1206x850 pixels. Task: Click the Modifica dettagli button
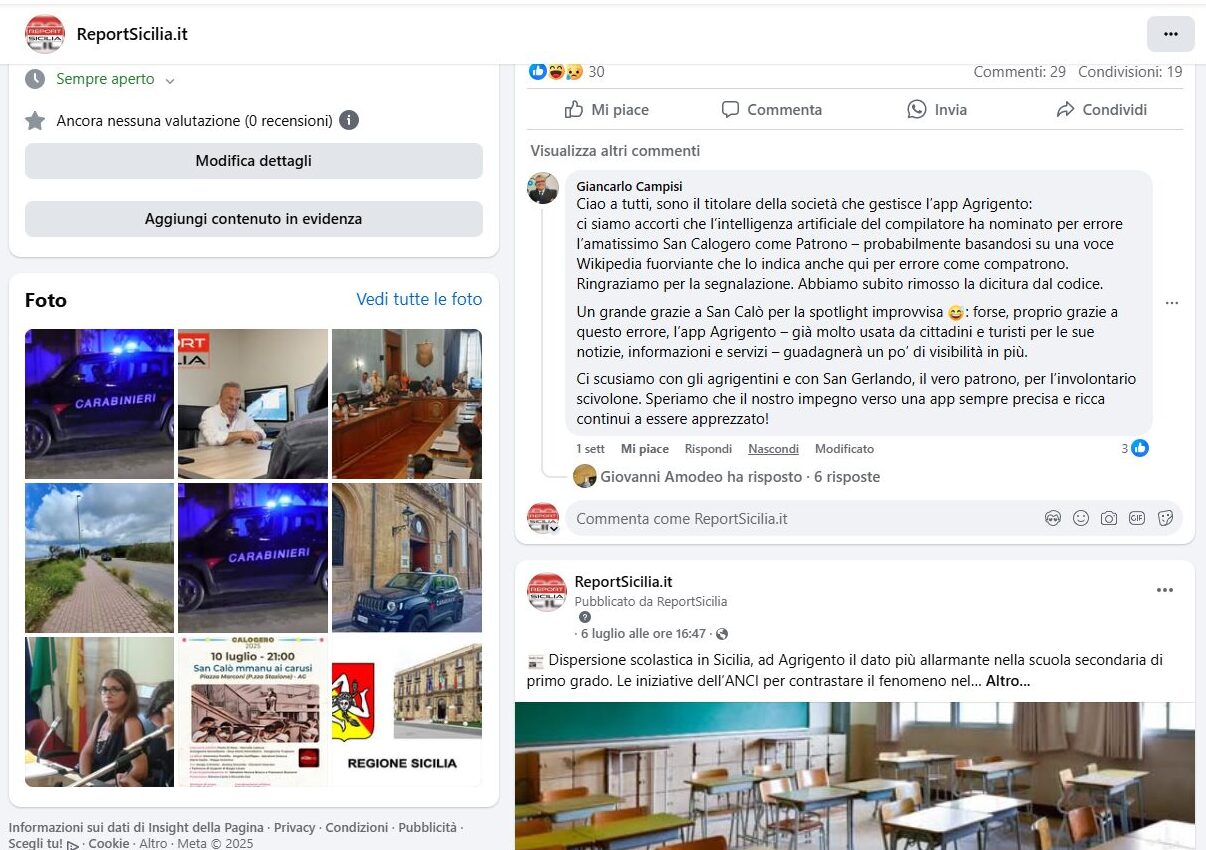pos(254,161)
